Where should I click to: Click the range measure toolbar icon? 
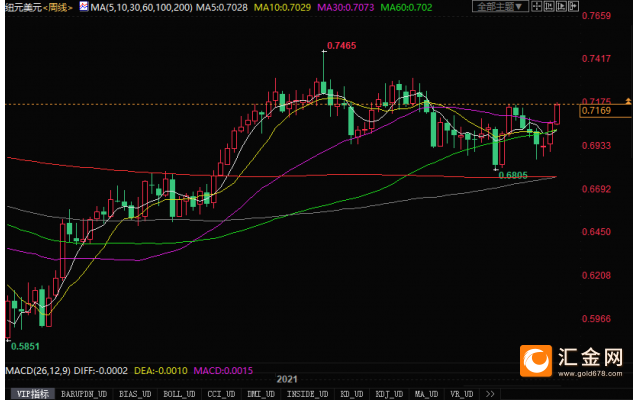tap(549, 7)
